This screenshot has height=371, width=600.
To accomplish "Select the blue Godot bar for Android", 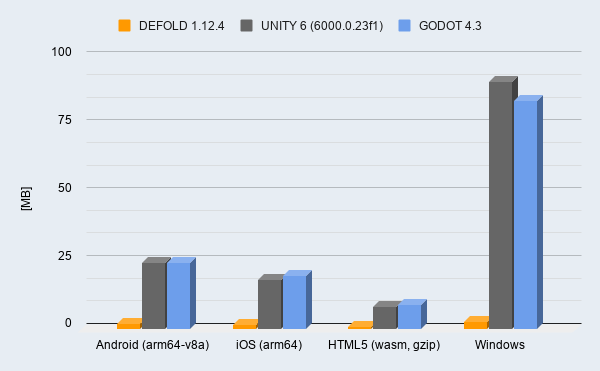I will coord(179,293).
